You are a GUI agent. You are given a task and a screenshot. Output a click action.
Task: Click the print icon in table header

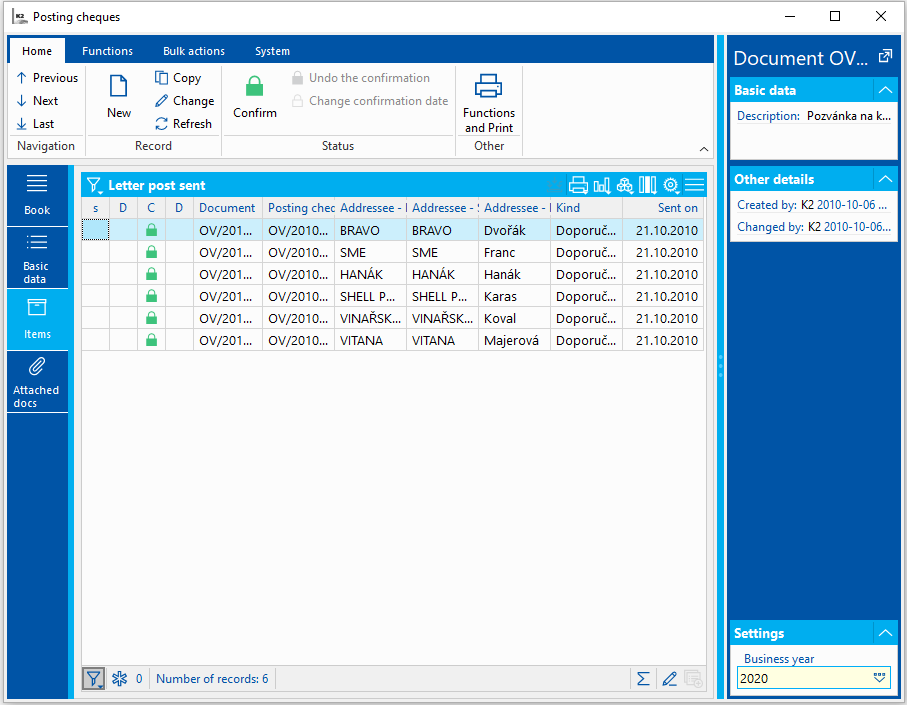578,185
